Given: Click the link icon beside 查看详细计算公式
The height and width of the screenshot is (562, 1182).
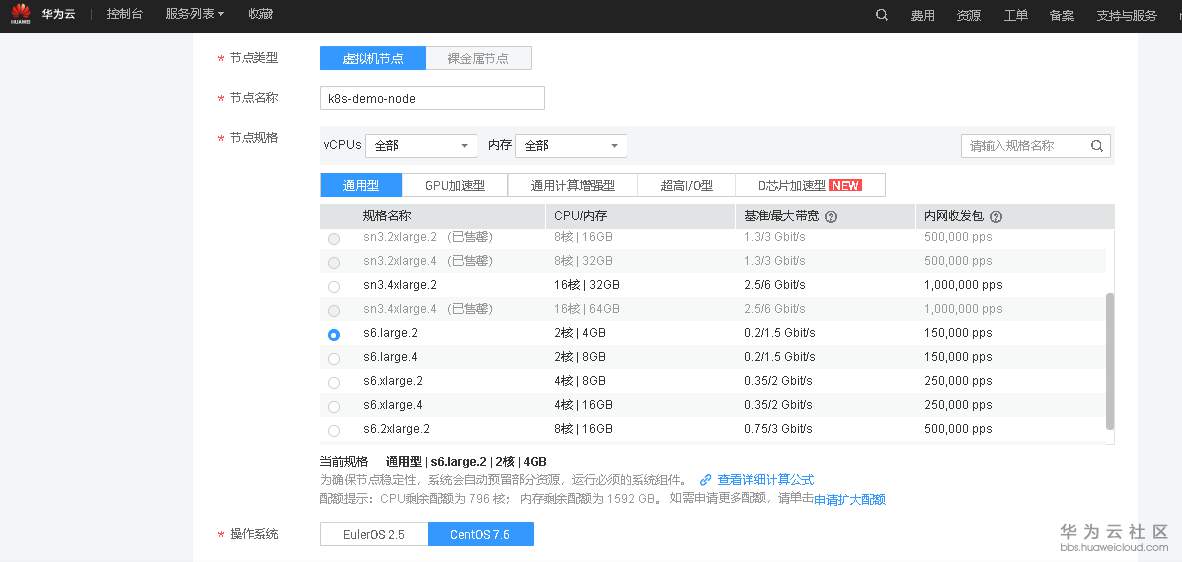Looking at the screenshot, I should (x=706, y=479).
